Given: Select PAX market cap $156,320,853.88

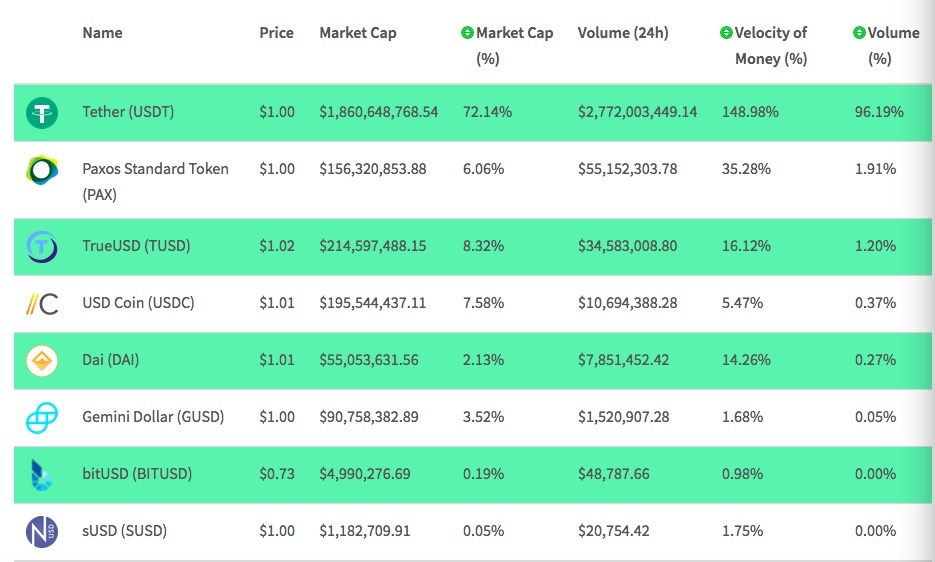Looking at the screenshot, I should [x=373, y=169].
